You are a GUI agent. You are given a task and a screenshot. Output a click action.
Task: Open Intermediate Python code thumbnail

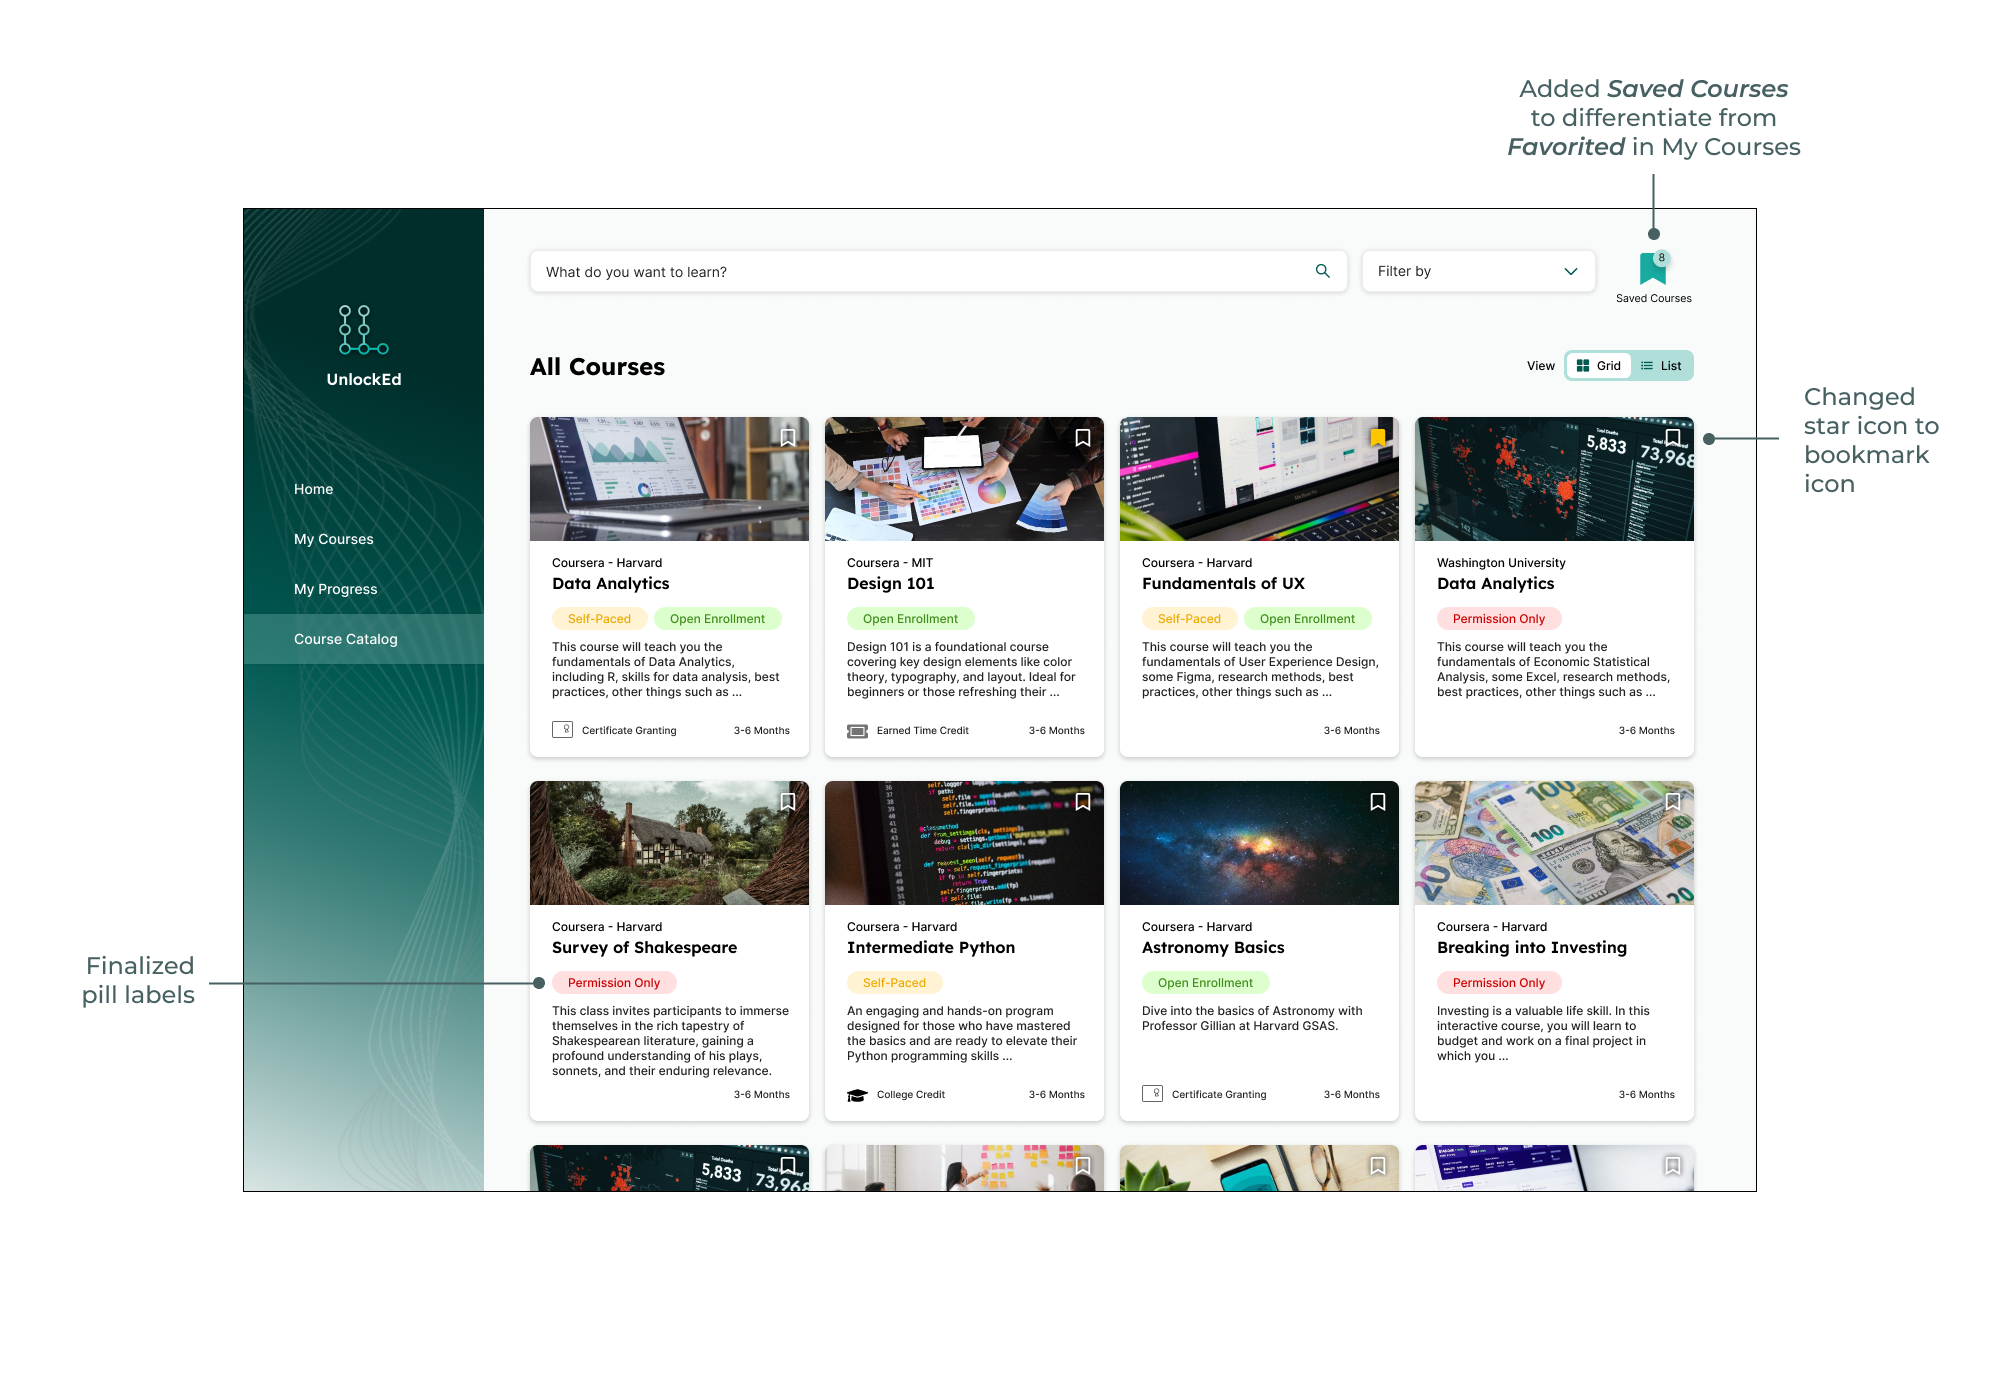tap(964, 843)
